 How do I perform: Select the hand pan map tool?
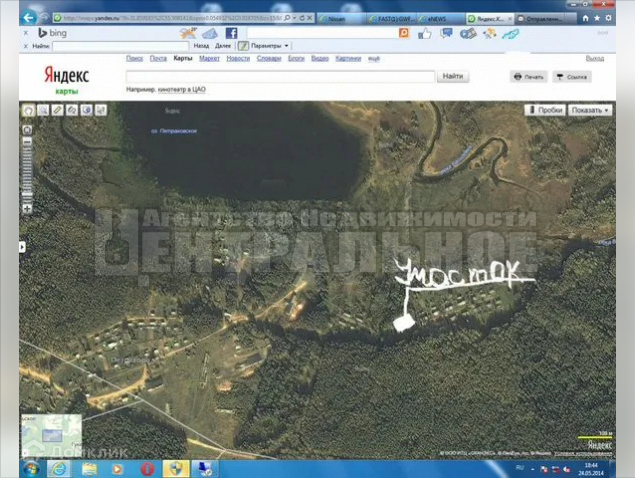coord(28,110)
